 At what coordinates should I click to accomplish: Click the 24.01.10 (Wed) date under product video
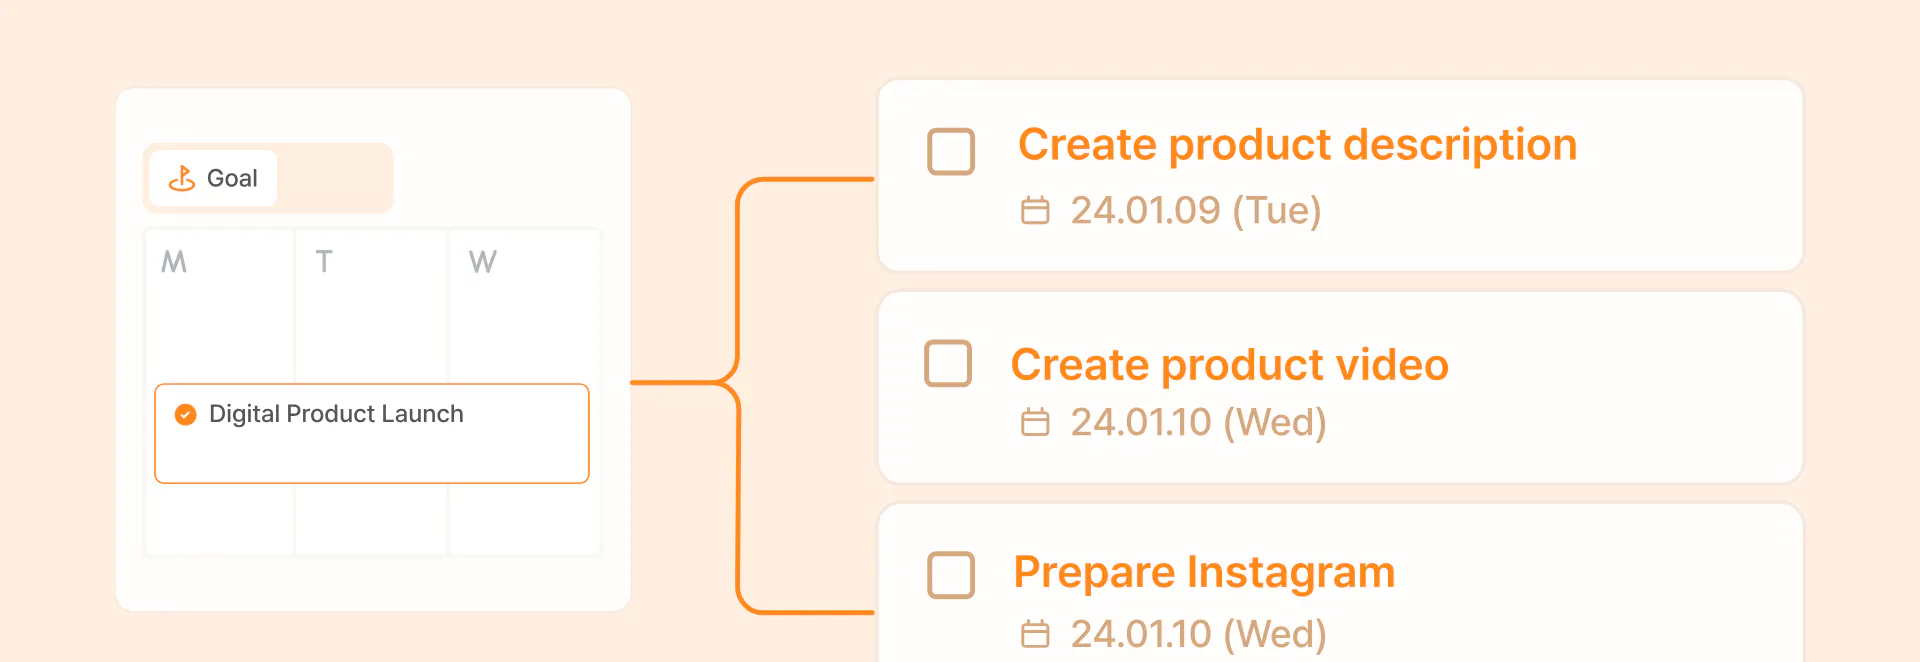coord(1198,422)
